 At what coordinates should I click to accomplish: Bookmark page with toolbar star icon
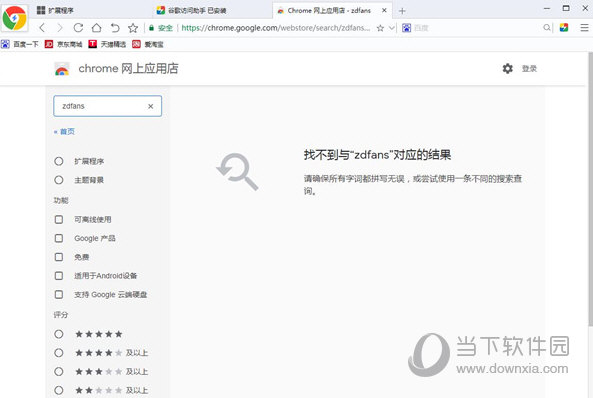(x=133, y=28)
